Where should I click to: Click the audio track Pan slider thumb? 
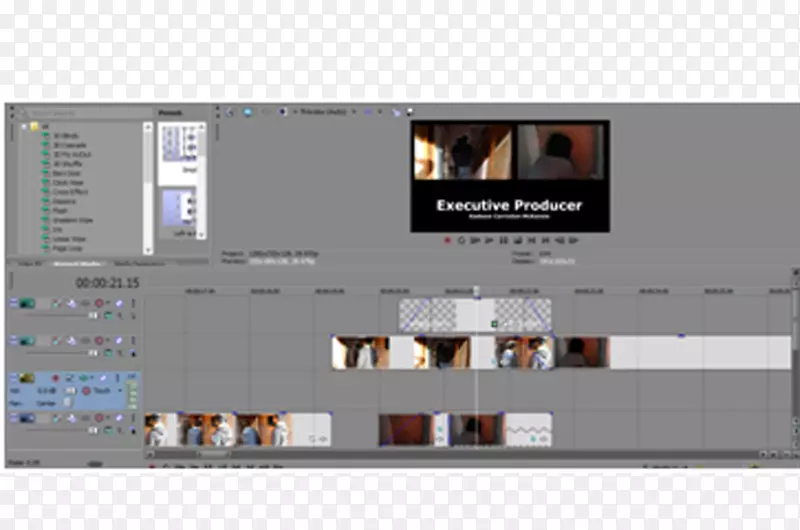(68, 403)
